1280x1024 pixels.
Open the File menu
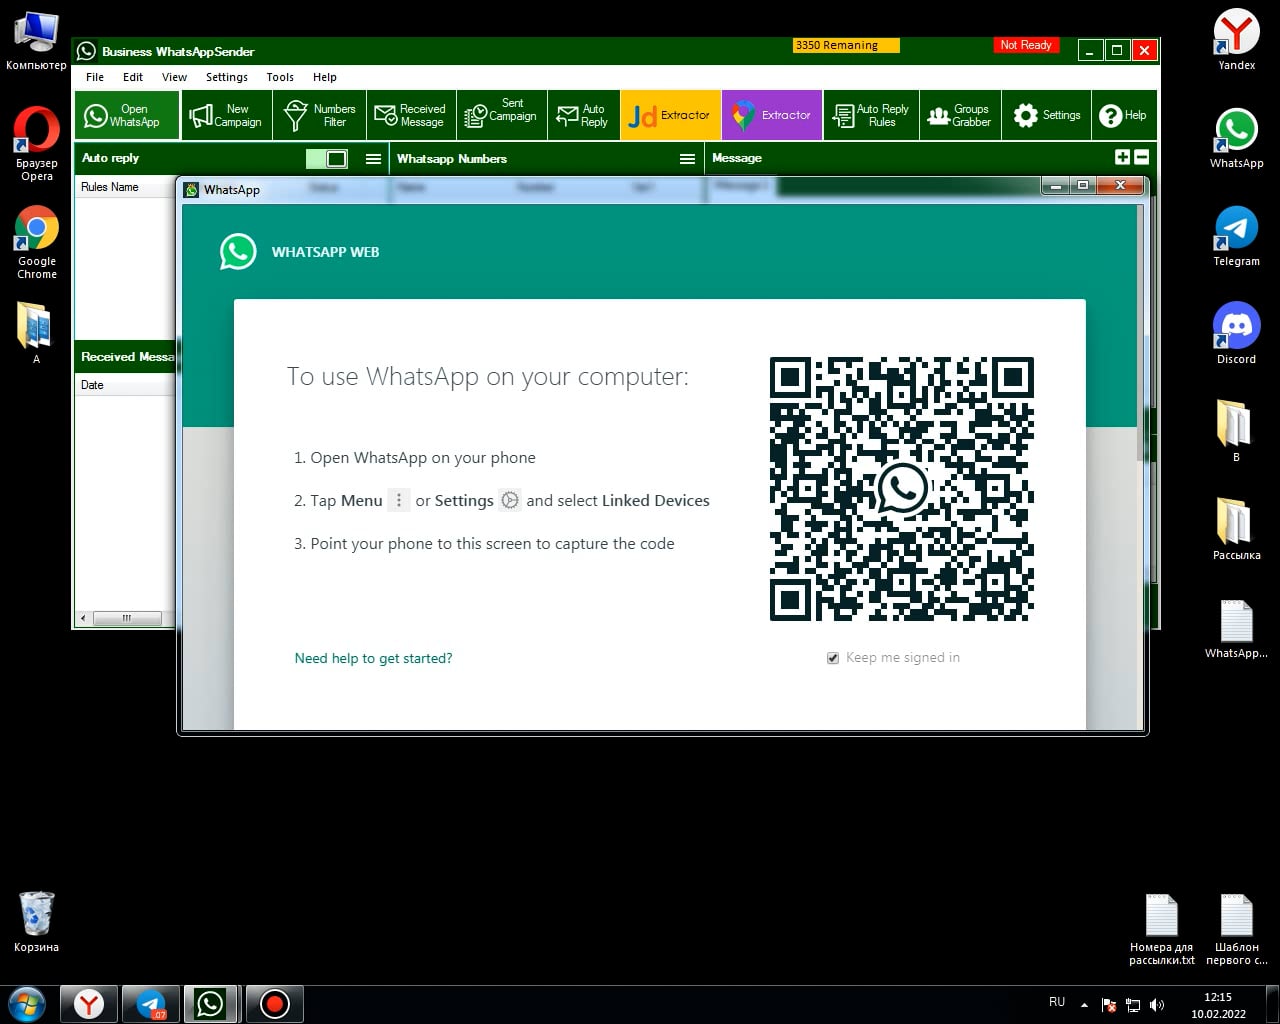pos(95,77)
